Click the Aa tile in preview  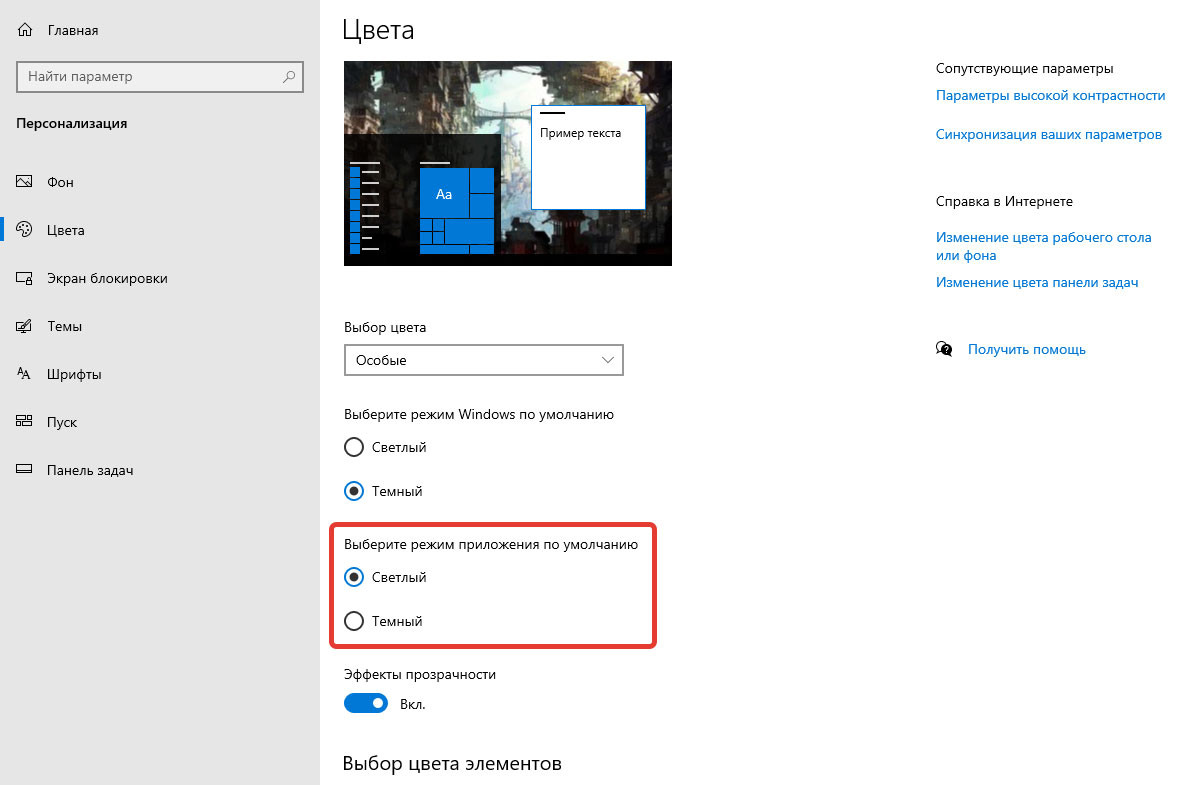[444, 194]
